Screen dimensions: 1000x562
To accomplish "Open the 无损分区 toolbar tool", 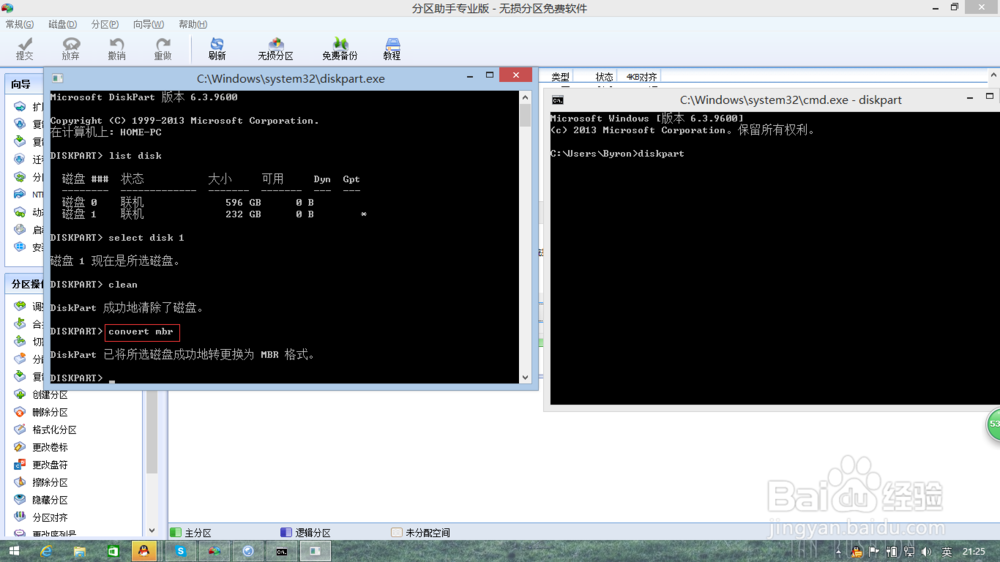I will point(276,48).
